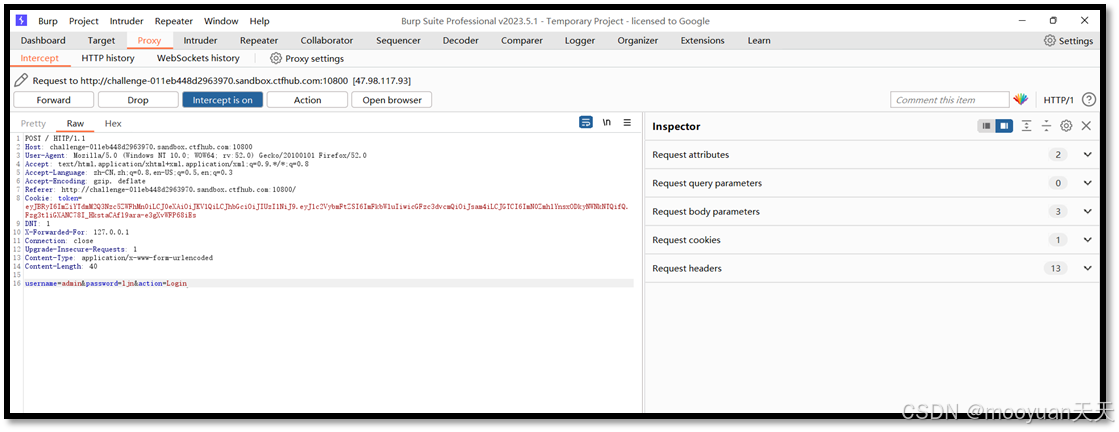Viewport: 1119px width, 432px height.
Task: Switch editor to Hex view
Action: tap(113, 124)
